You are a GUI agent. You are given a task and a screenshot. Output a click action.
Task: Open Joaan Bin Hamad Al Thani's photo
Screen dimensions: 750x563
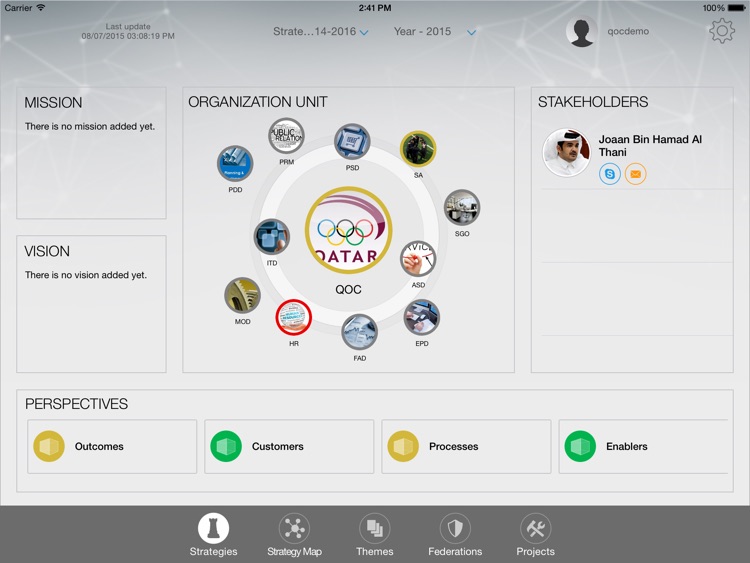point(566,153)
